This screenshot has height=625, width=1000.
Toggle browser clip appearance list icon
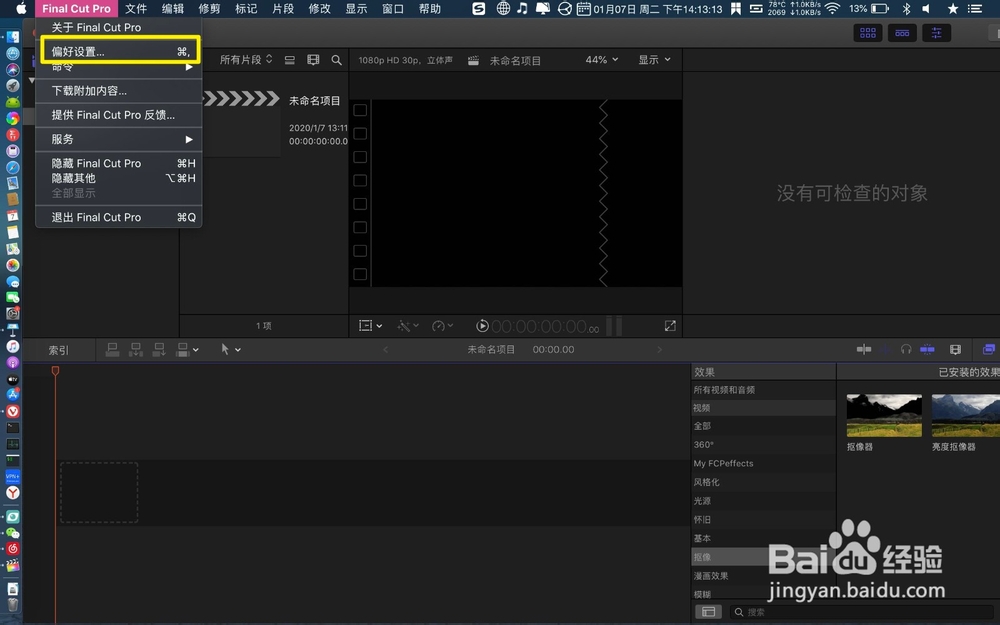pos(290,60)
